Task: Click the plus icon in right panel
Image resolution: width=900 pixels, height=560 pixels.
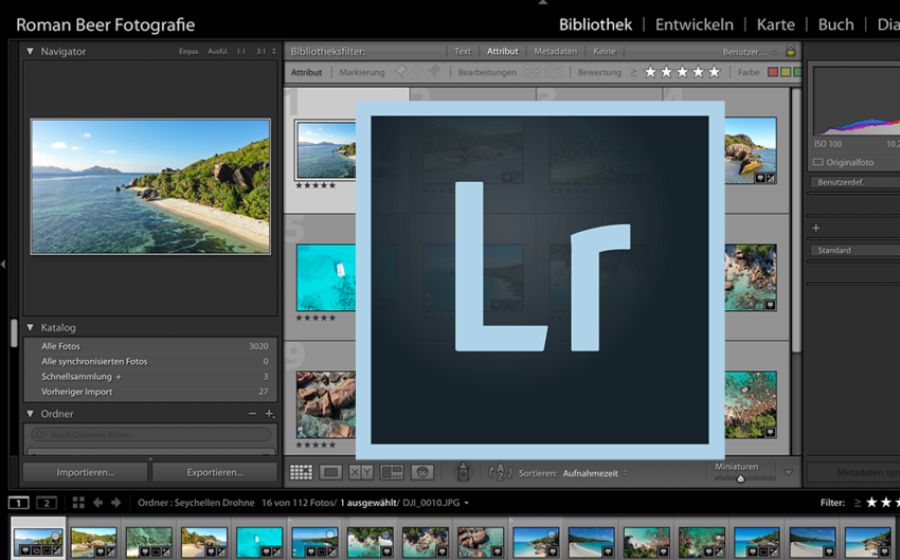Action: click(x=816, y=228)
